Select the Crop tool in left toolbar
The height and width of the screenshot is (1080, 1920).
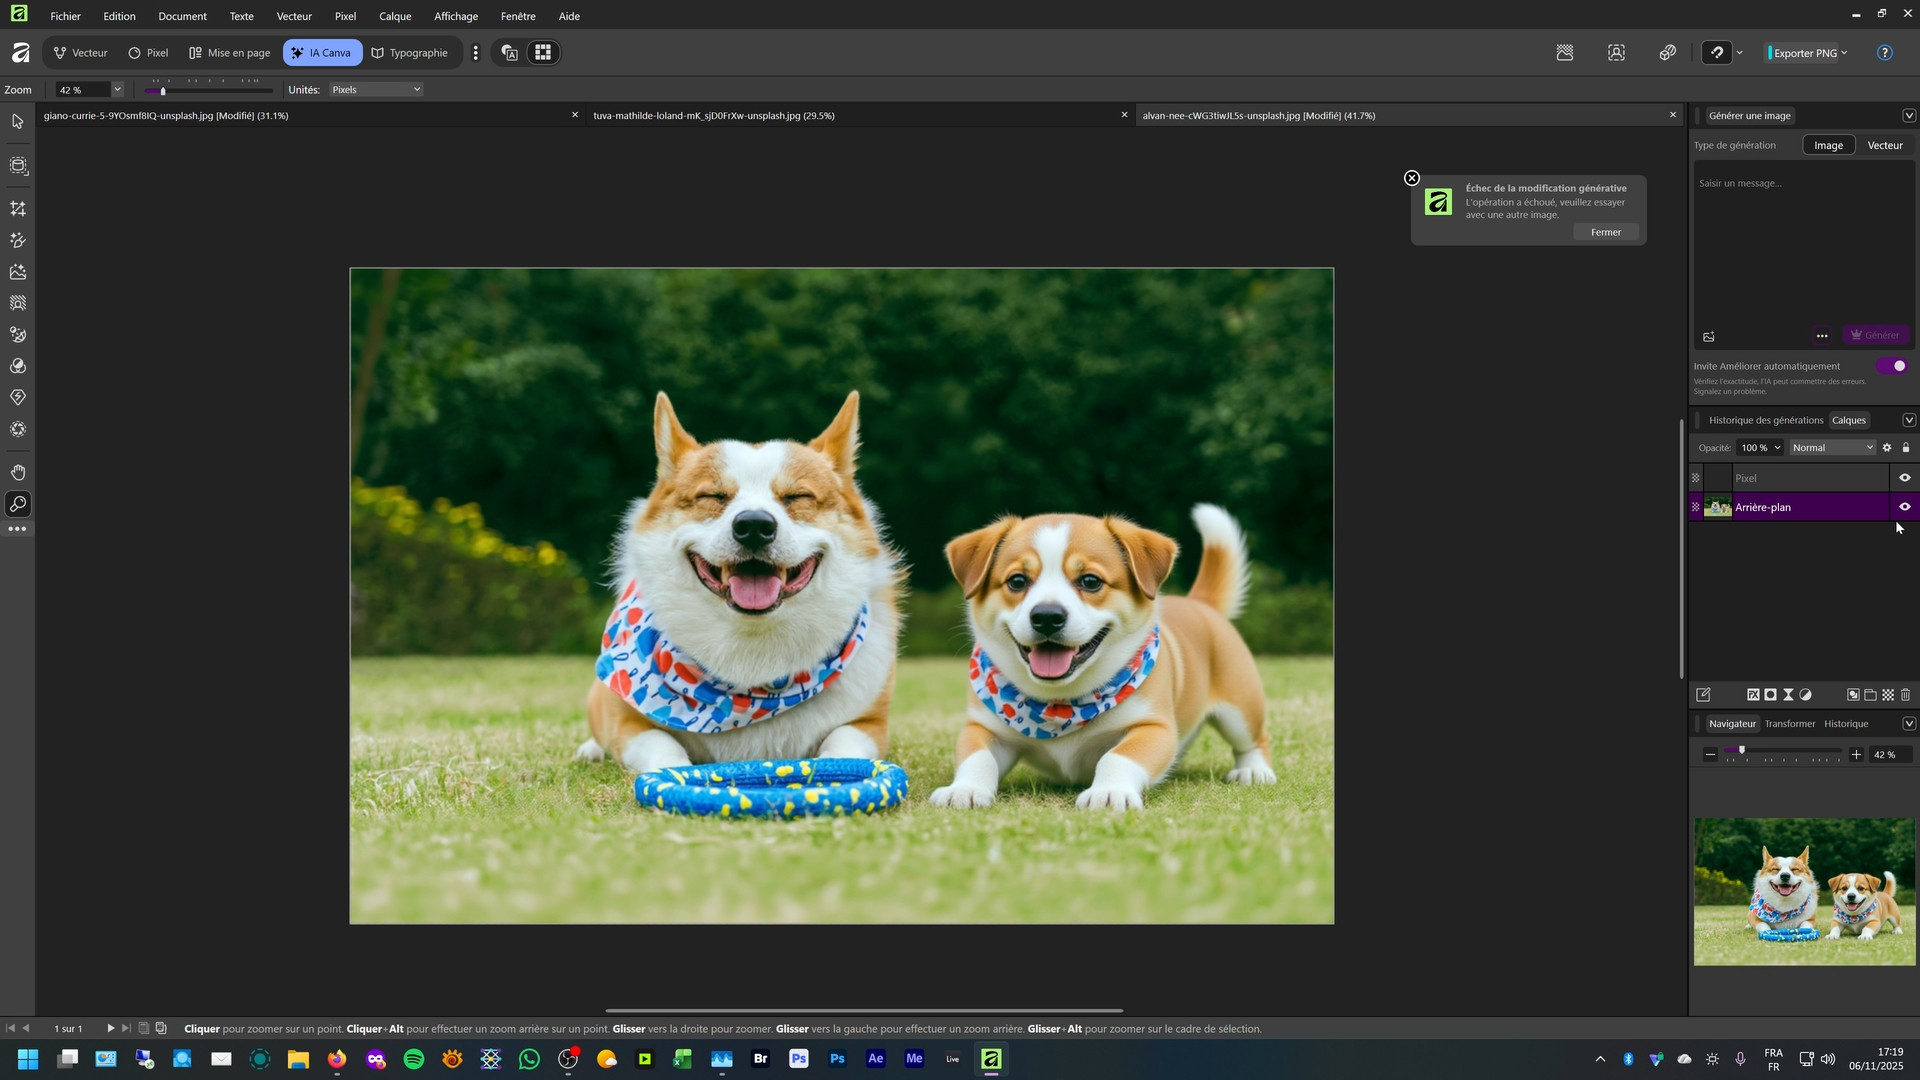point(18,209)
